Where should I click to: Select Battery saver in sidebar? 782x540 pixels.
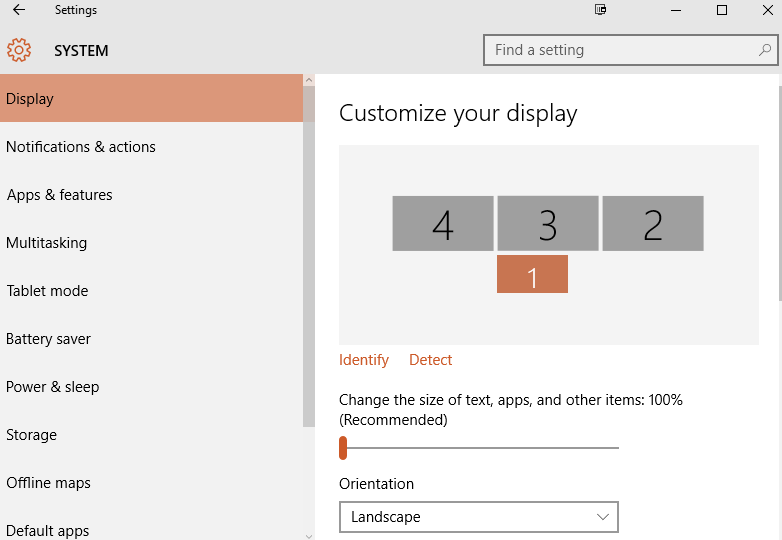point(152,339)
